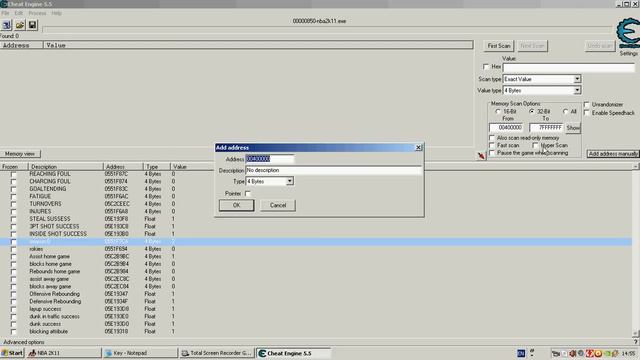640x360 pixels.
Task: Select the GOALTENDING row
Action: 316,189
